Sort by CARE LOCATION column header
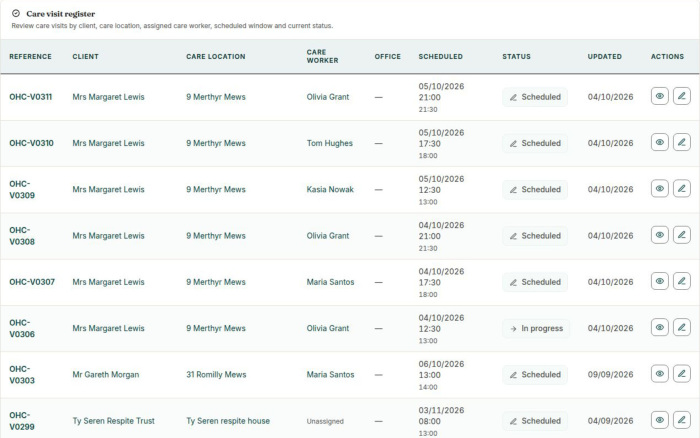The image size is (700, 438). coord(216,57)
